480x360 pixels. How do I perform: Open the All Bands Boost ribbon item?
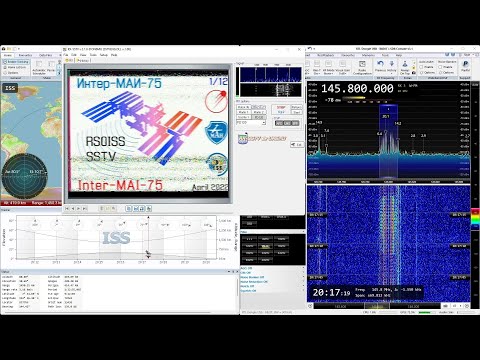pyautogui.click(x=328, y=67)
